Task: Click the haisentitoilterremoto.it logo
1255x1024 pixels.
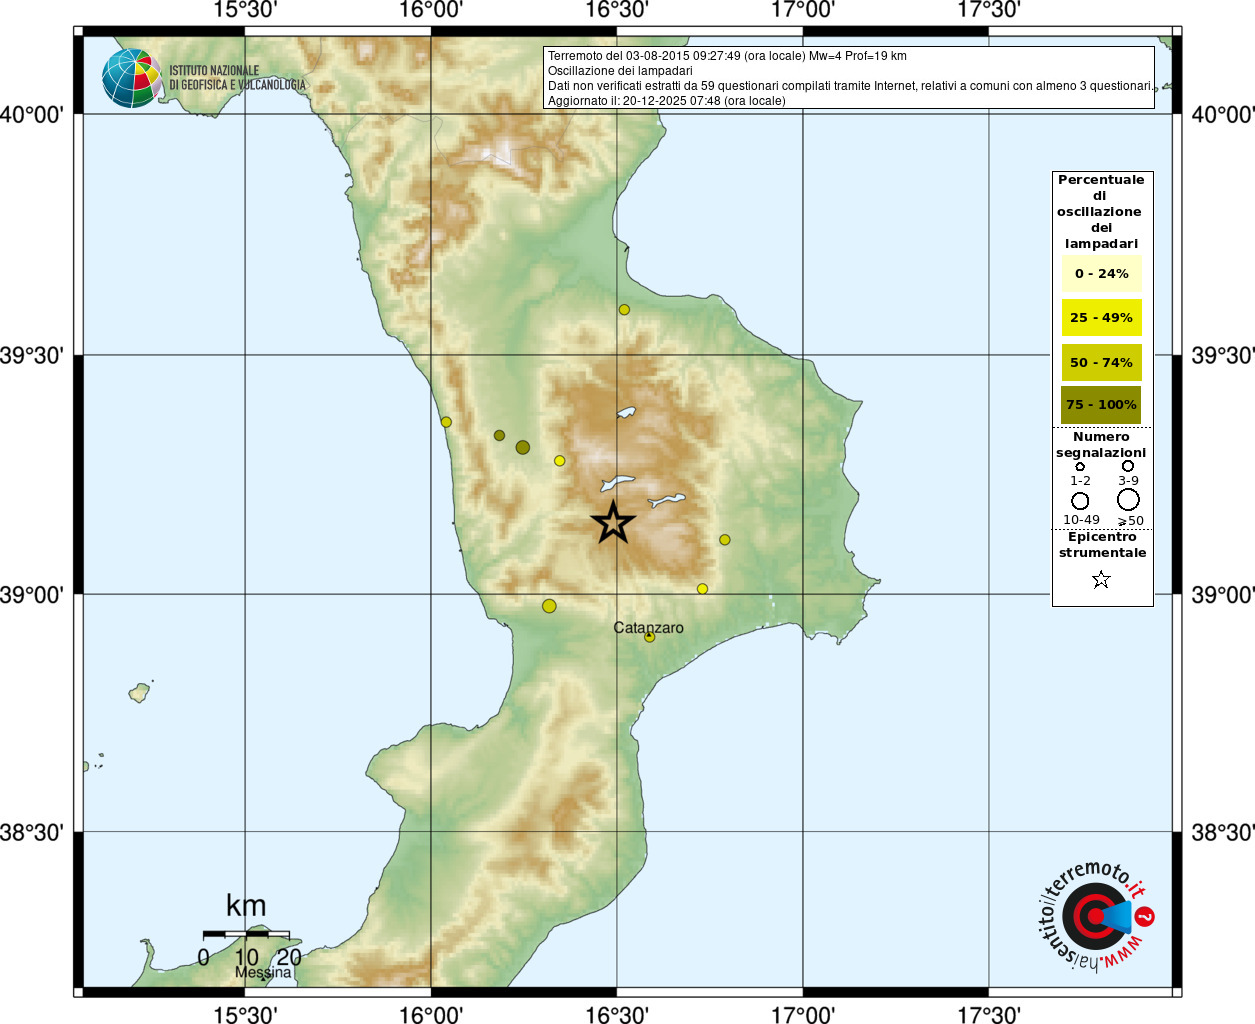Action: point(1096,915)
